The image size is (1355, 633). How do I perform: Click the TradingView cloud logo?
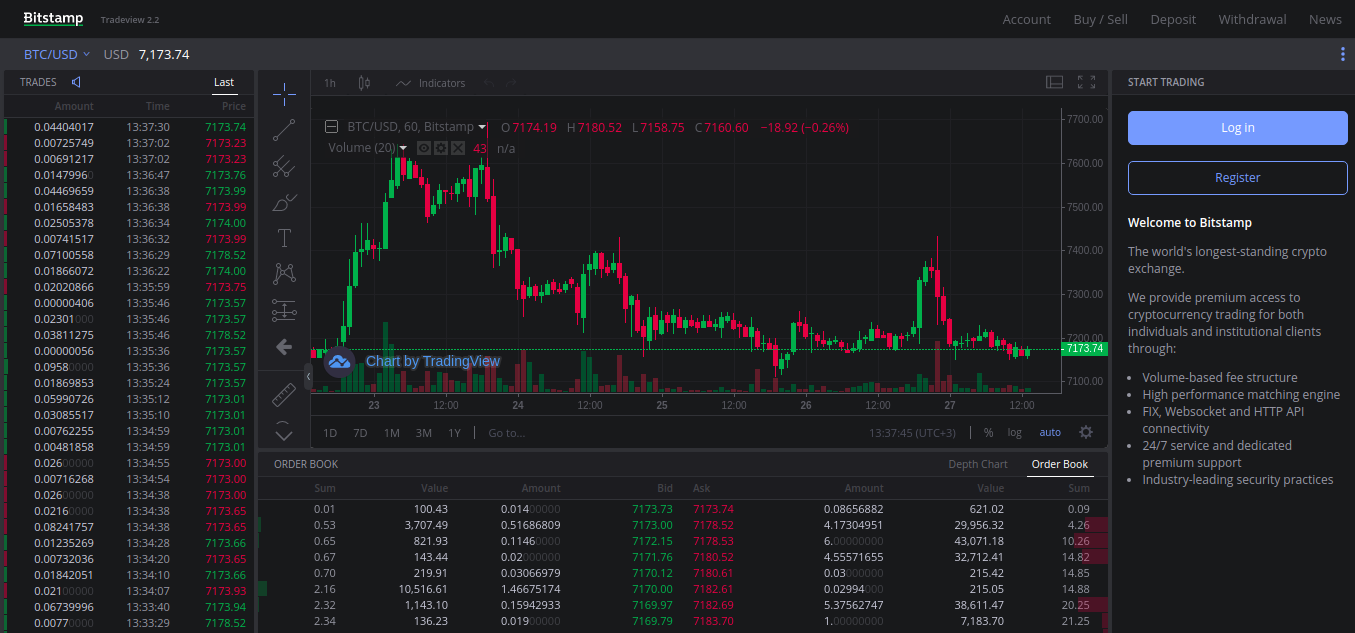pyautogui.click(x=339, y=361)
